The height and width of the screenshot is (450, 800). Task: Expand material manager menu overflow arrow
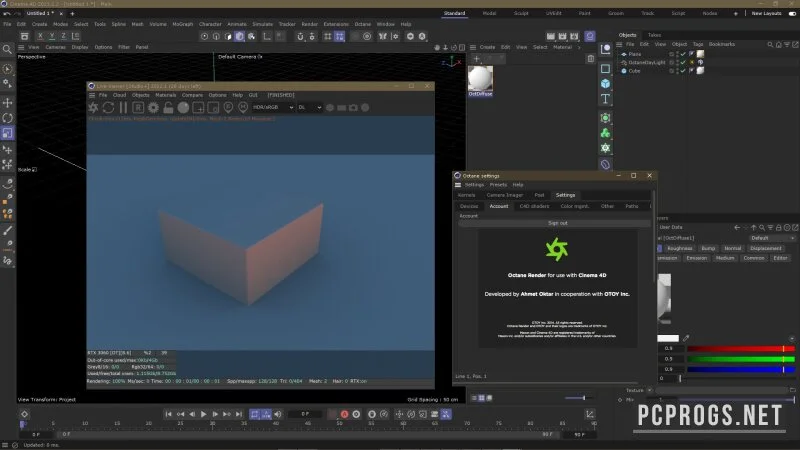[579, 47]
